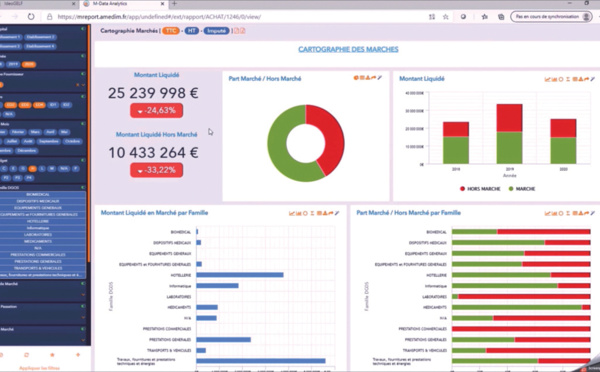Click edit pencil icon in Montant Liquidé panel
The width and height of the screenshot is (600, 372).
pos(593,79)
